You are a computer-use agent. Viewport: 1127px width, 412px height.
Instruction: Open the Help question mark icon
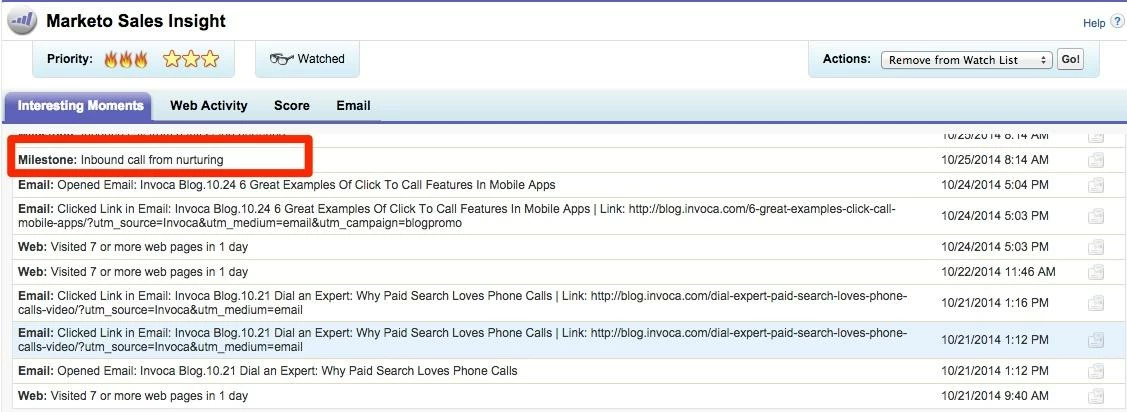1116,22
